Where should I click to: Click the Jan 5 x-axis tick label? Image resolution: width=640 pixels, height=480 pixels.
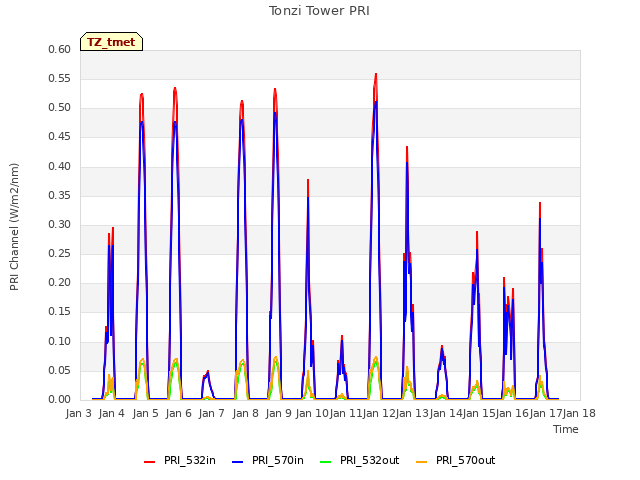coord(145,413)
